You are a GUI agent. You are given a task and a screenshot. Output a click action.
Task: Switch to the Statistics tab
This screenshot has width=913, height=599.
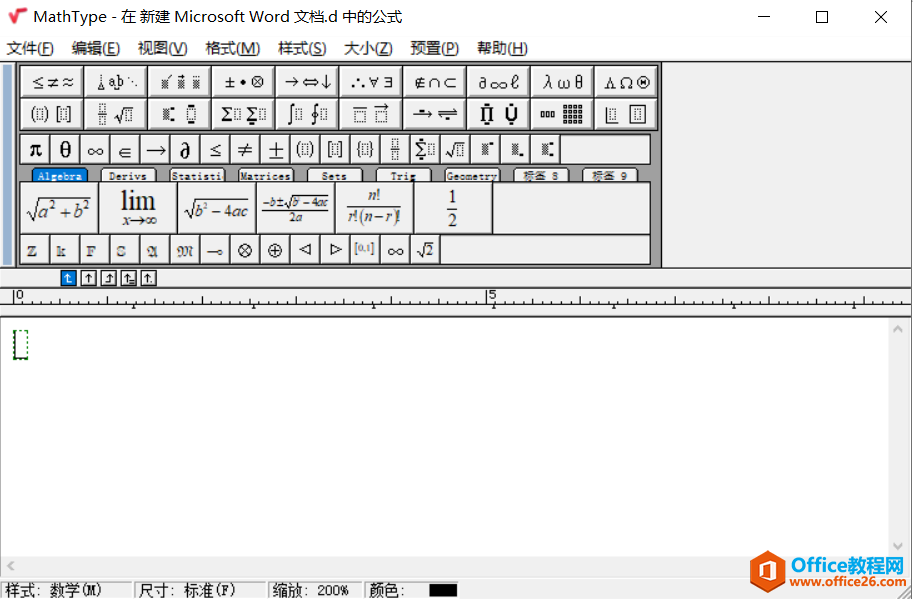tap(197, 175)
